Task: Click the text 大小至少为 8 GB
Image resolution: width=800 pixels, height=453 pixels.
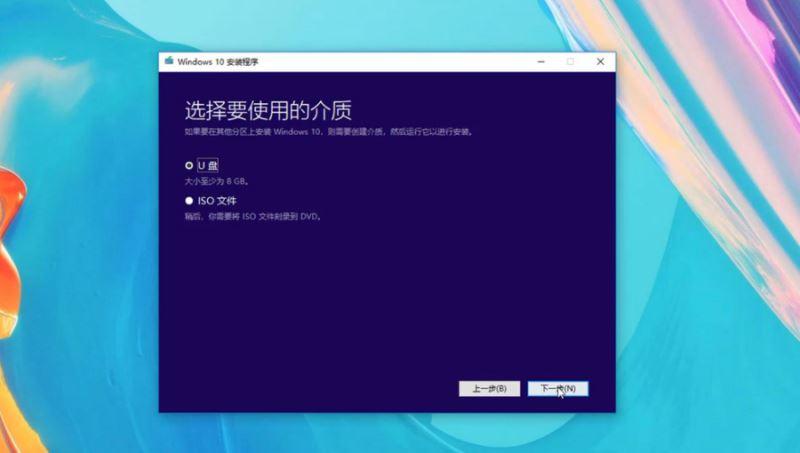Action: (217, 181)
